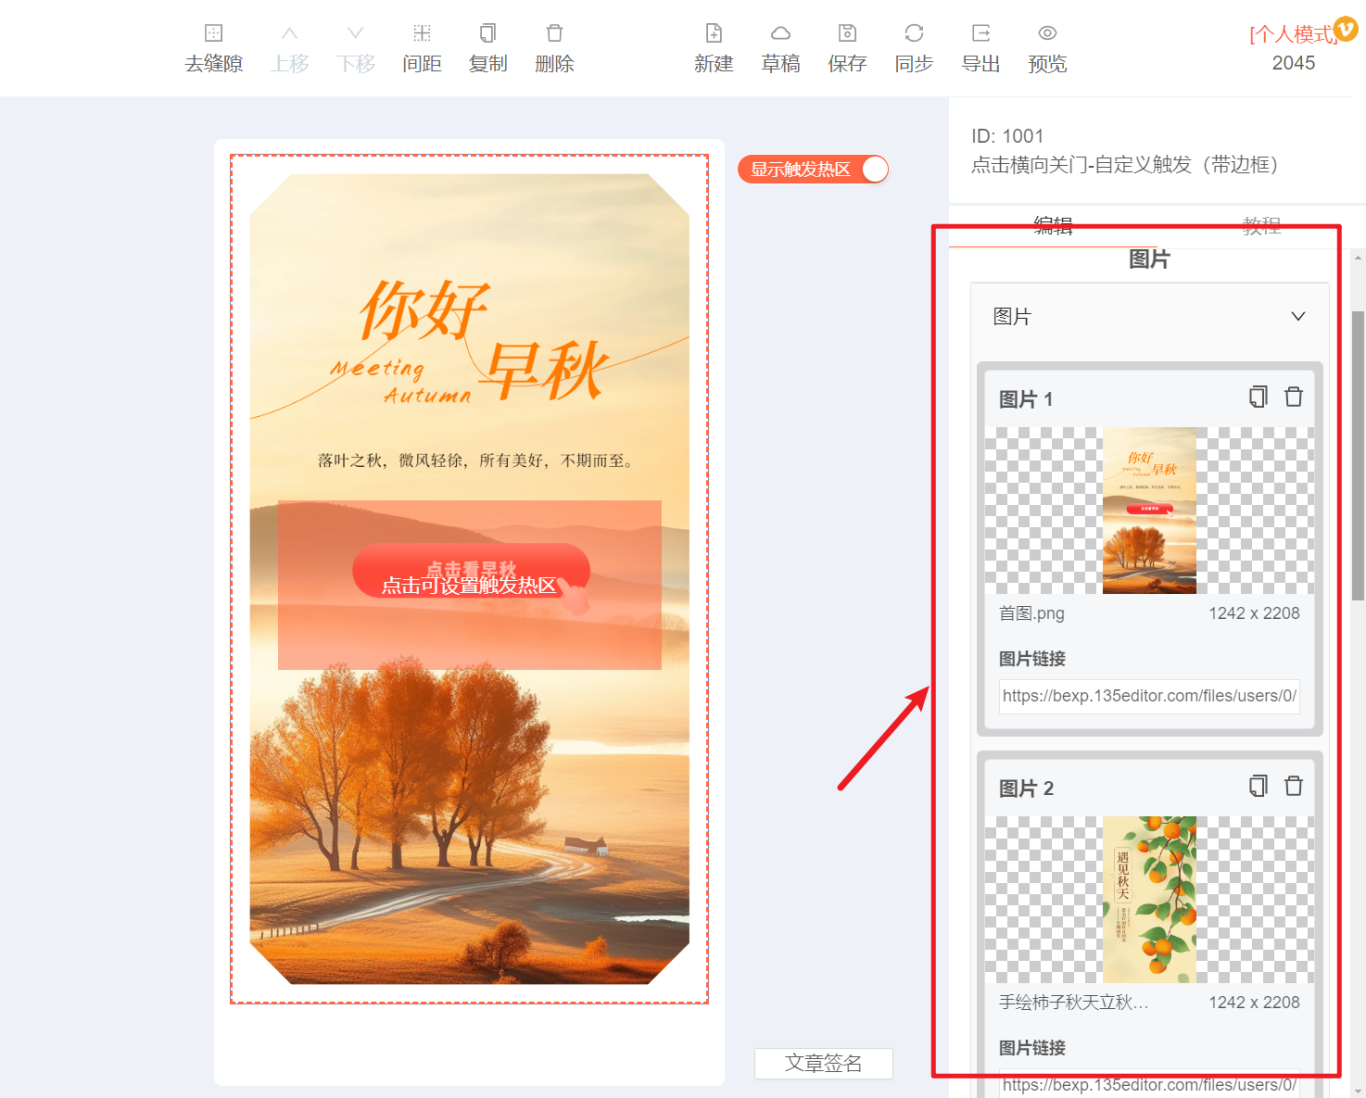Image resolution: width=1366 pixels, height=1098 pixels.
Task: Click the 你好早秋 poster image in canvas
Action: coord(469,579)
